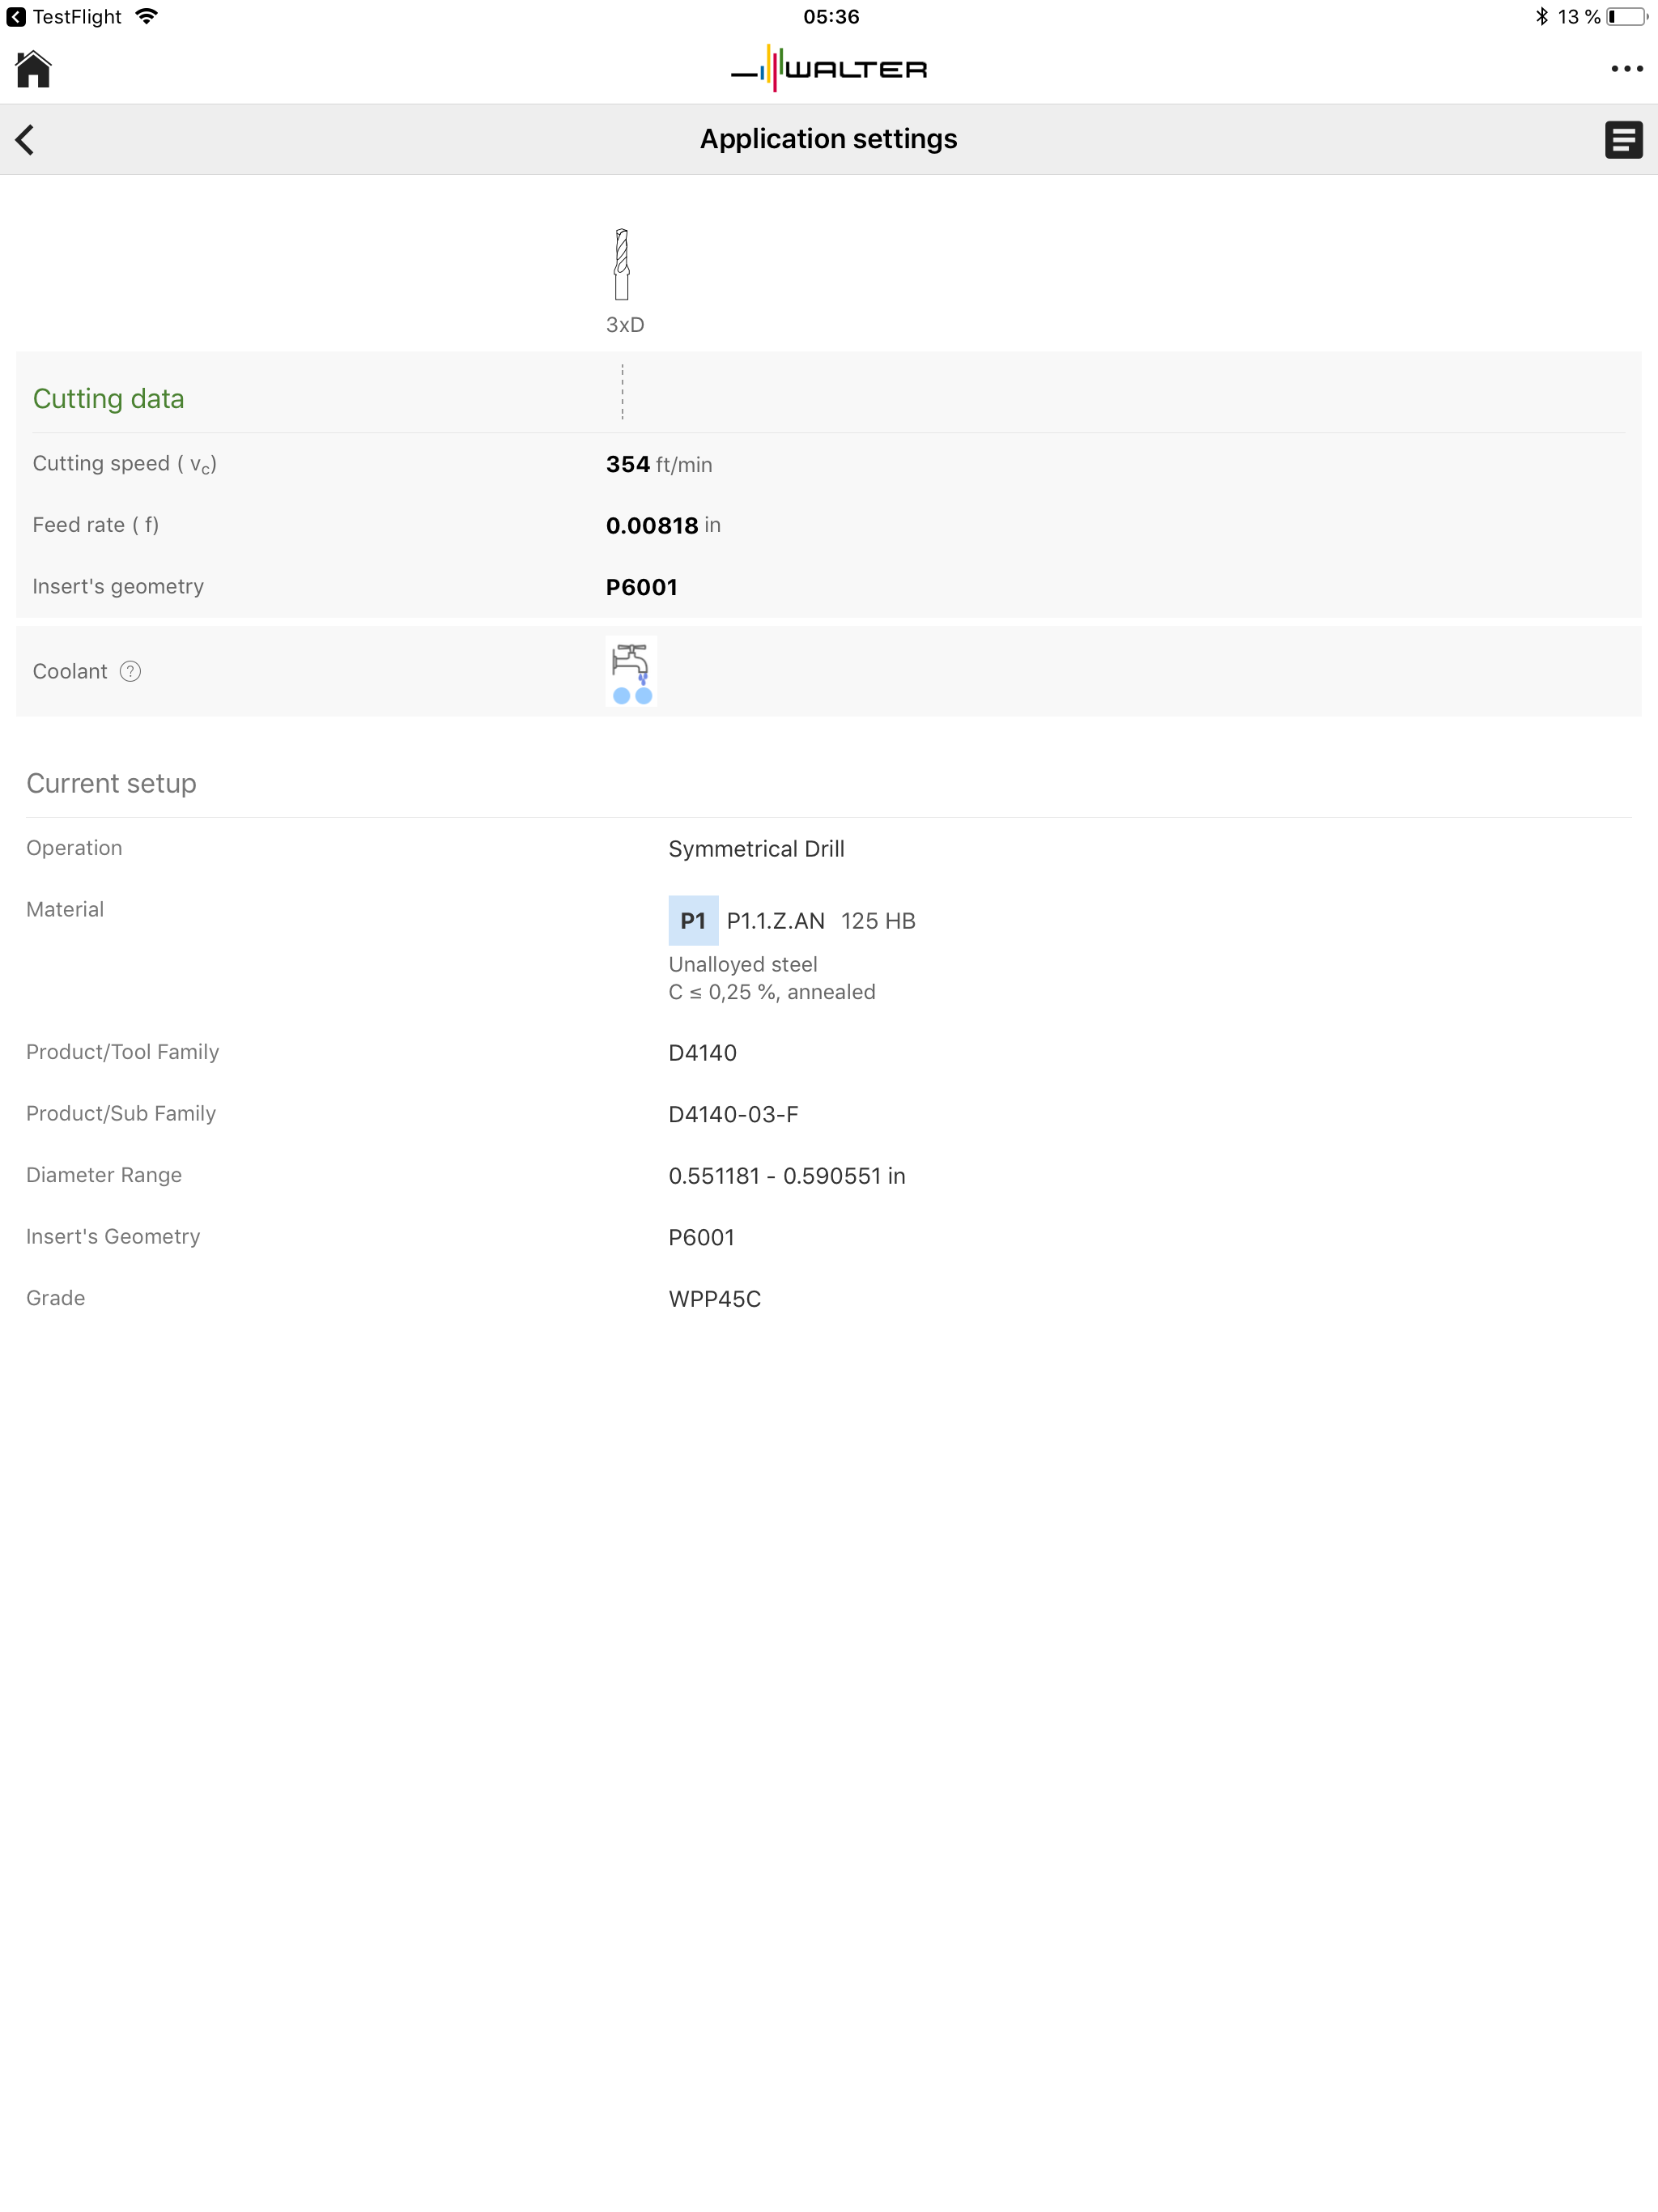Tap the back arrow chevron
The width and height of the screenshot is (1658, 2212).
25,139
